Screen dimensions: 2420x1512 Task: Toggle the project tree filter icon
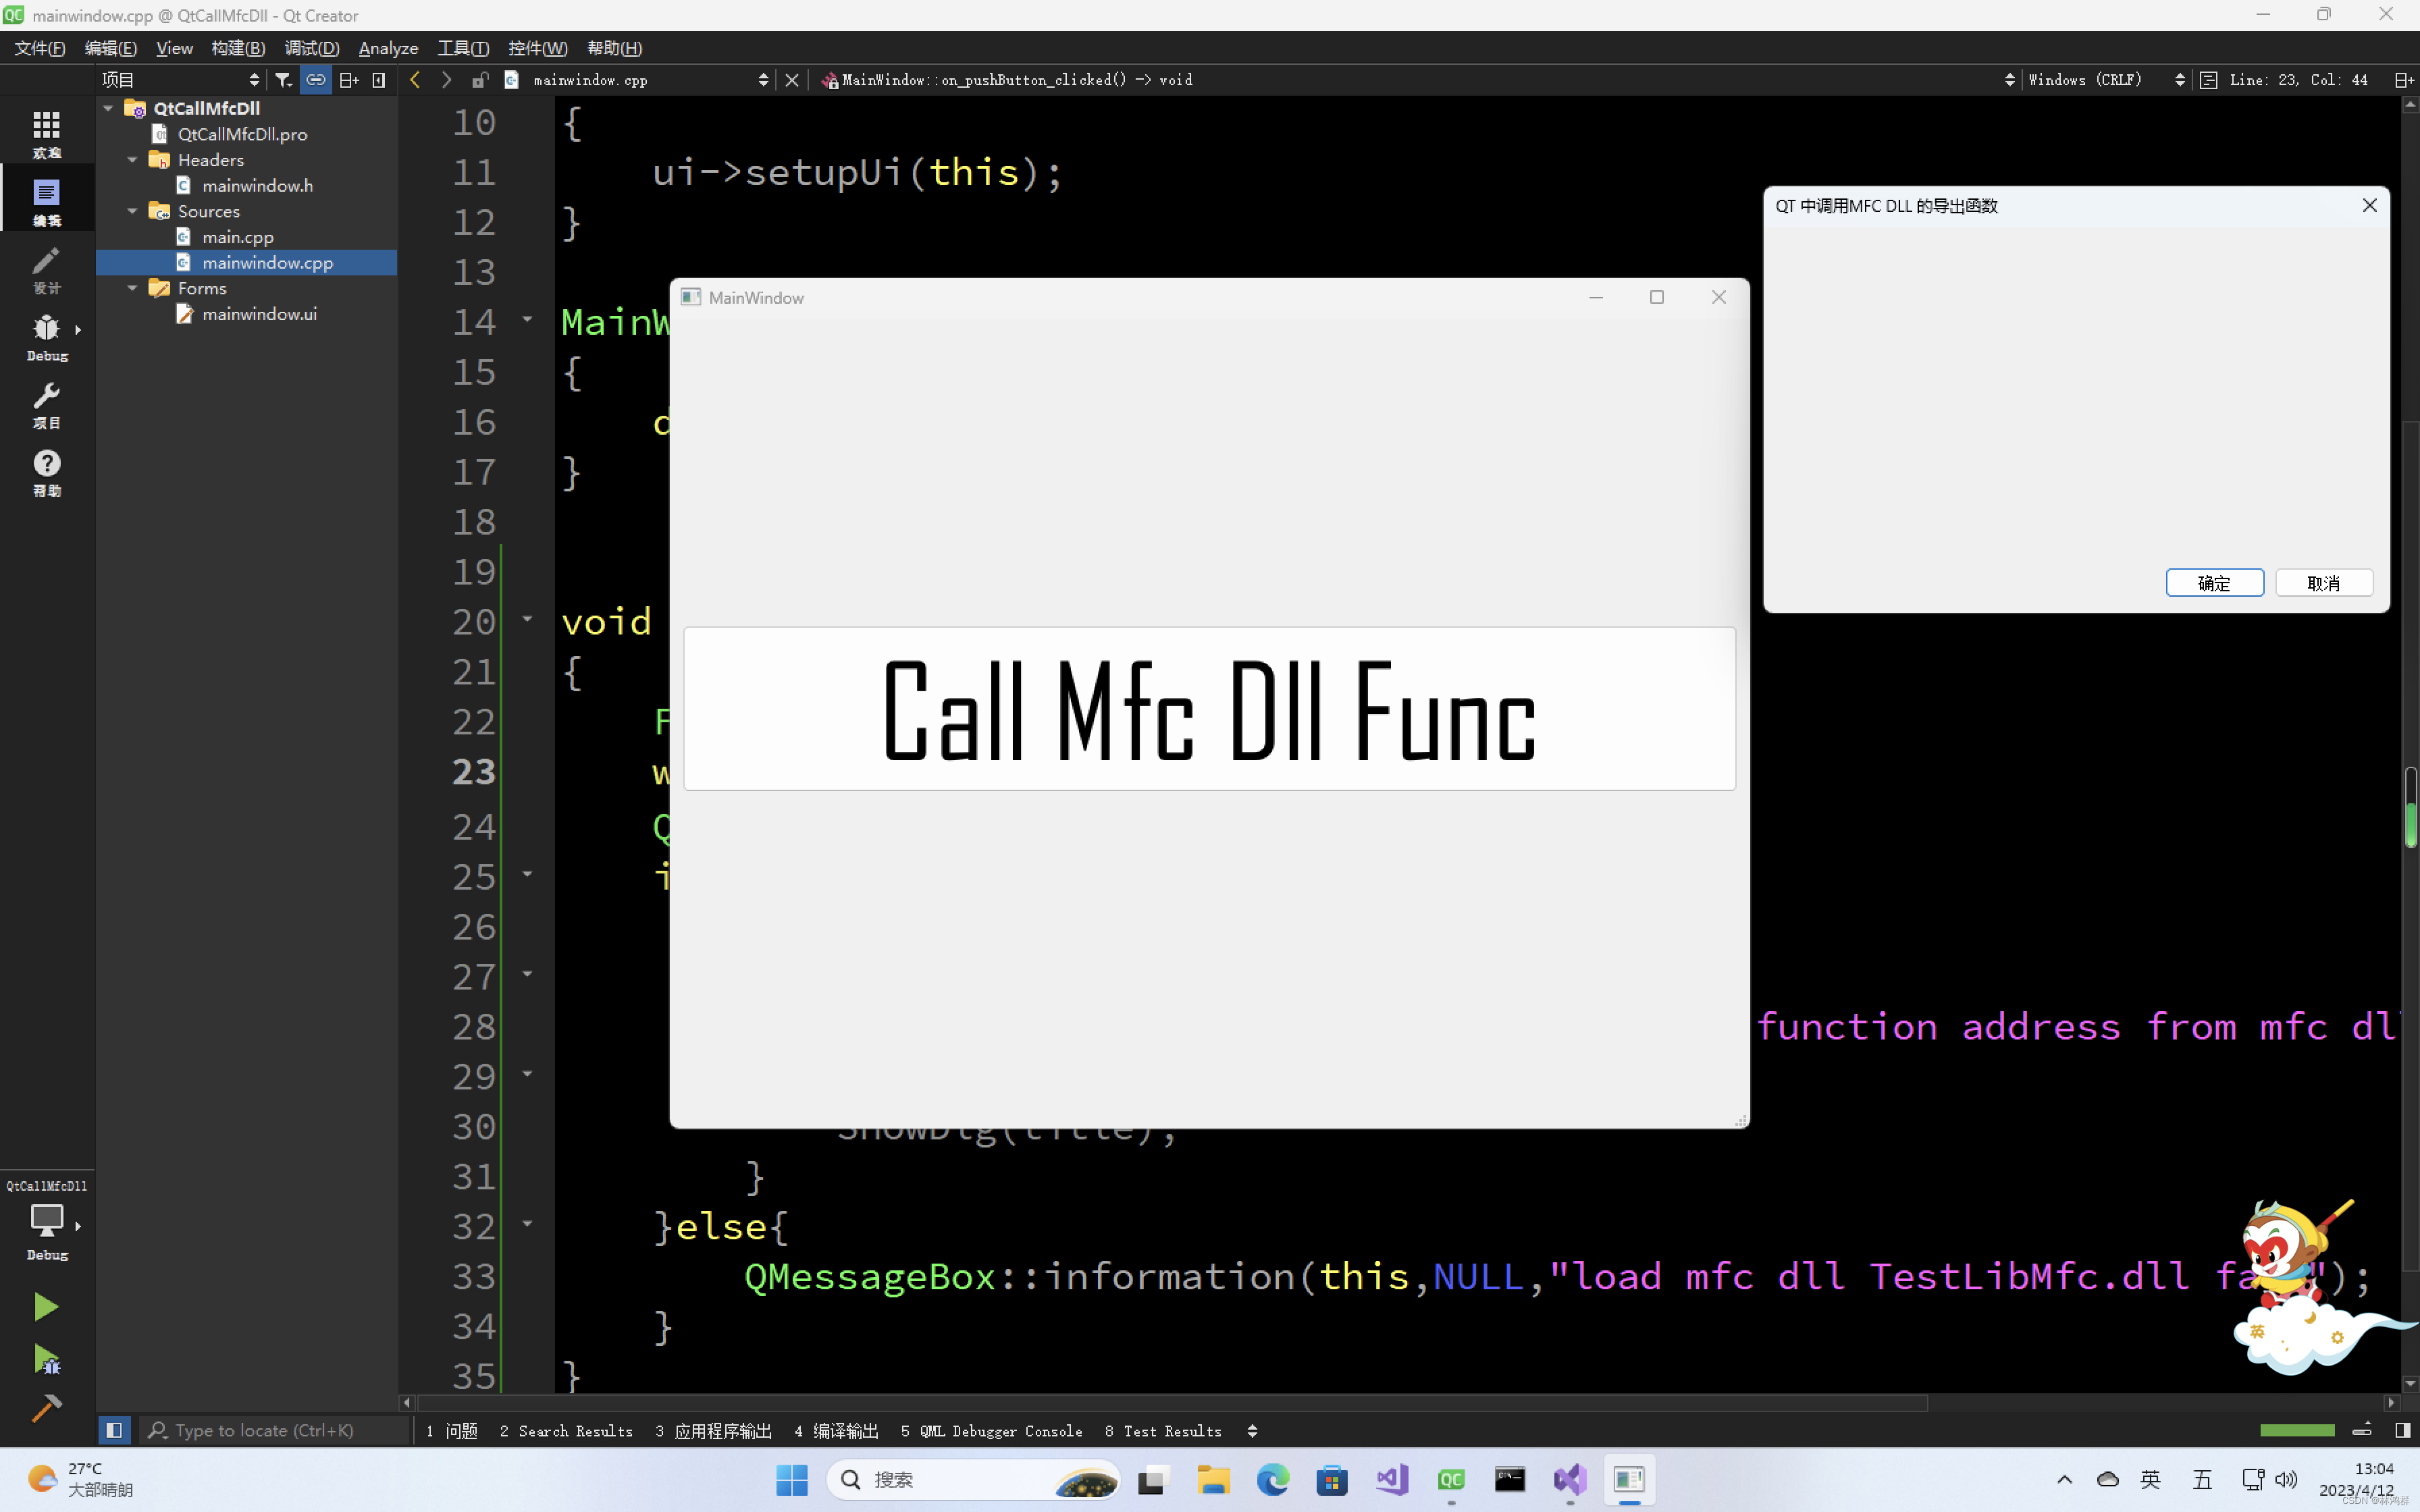[x=284, y=80]
